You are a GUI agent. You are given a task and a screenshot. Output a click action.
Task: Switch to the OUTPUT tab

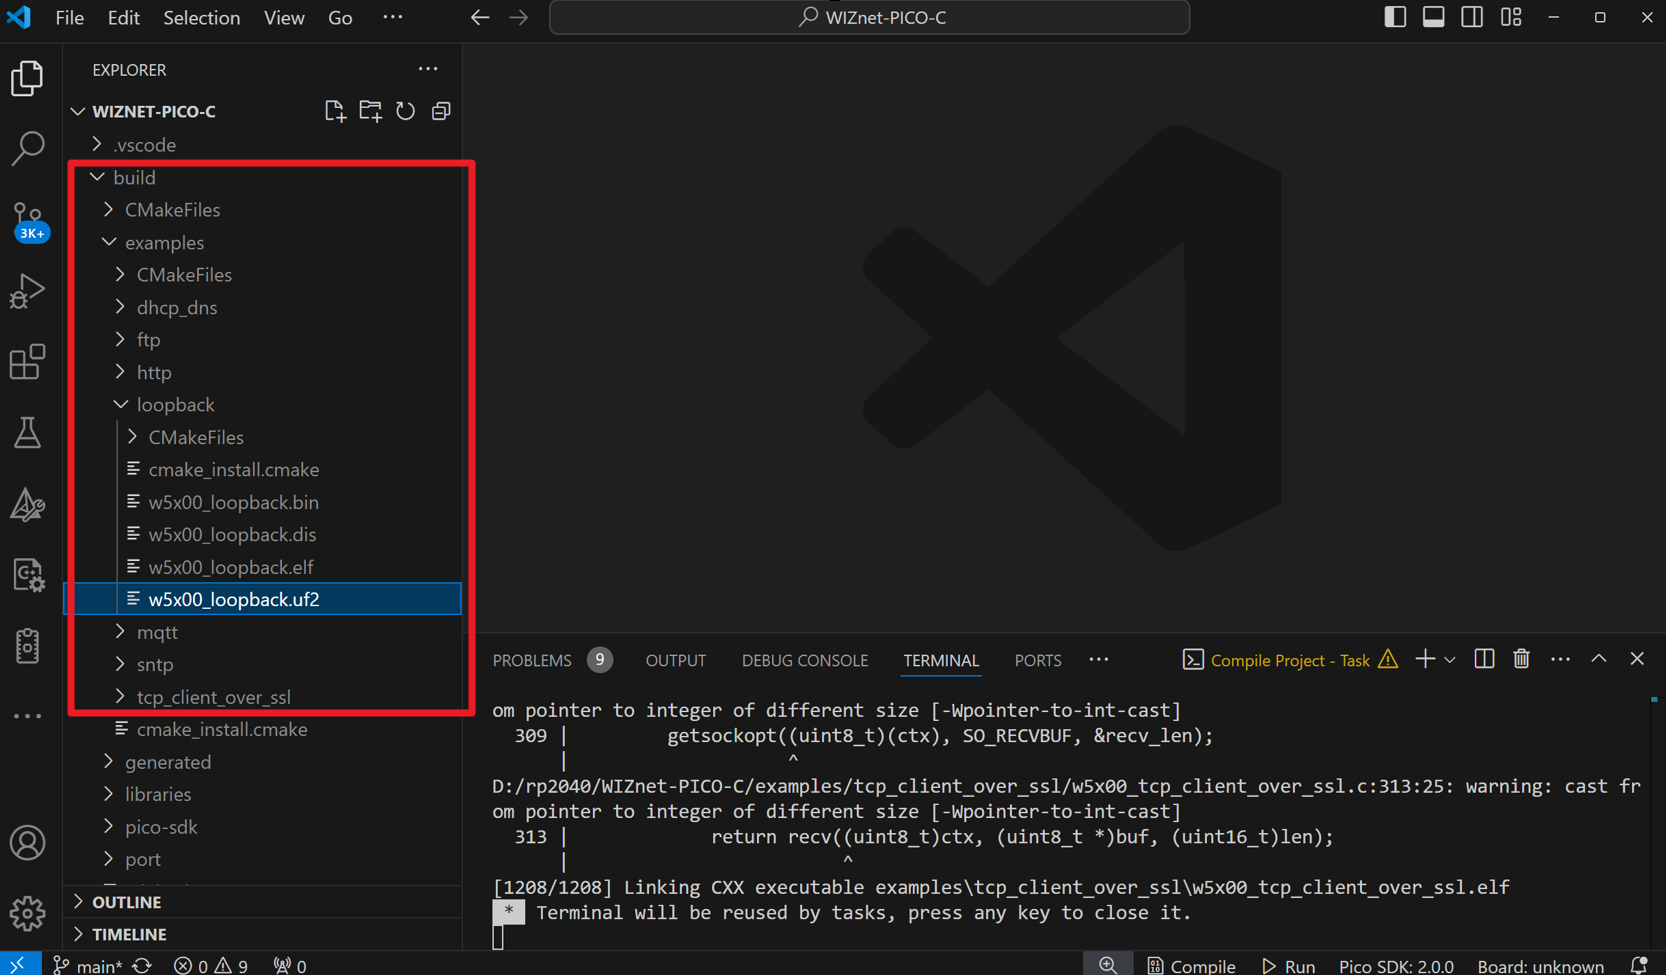coord(675,660)
